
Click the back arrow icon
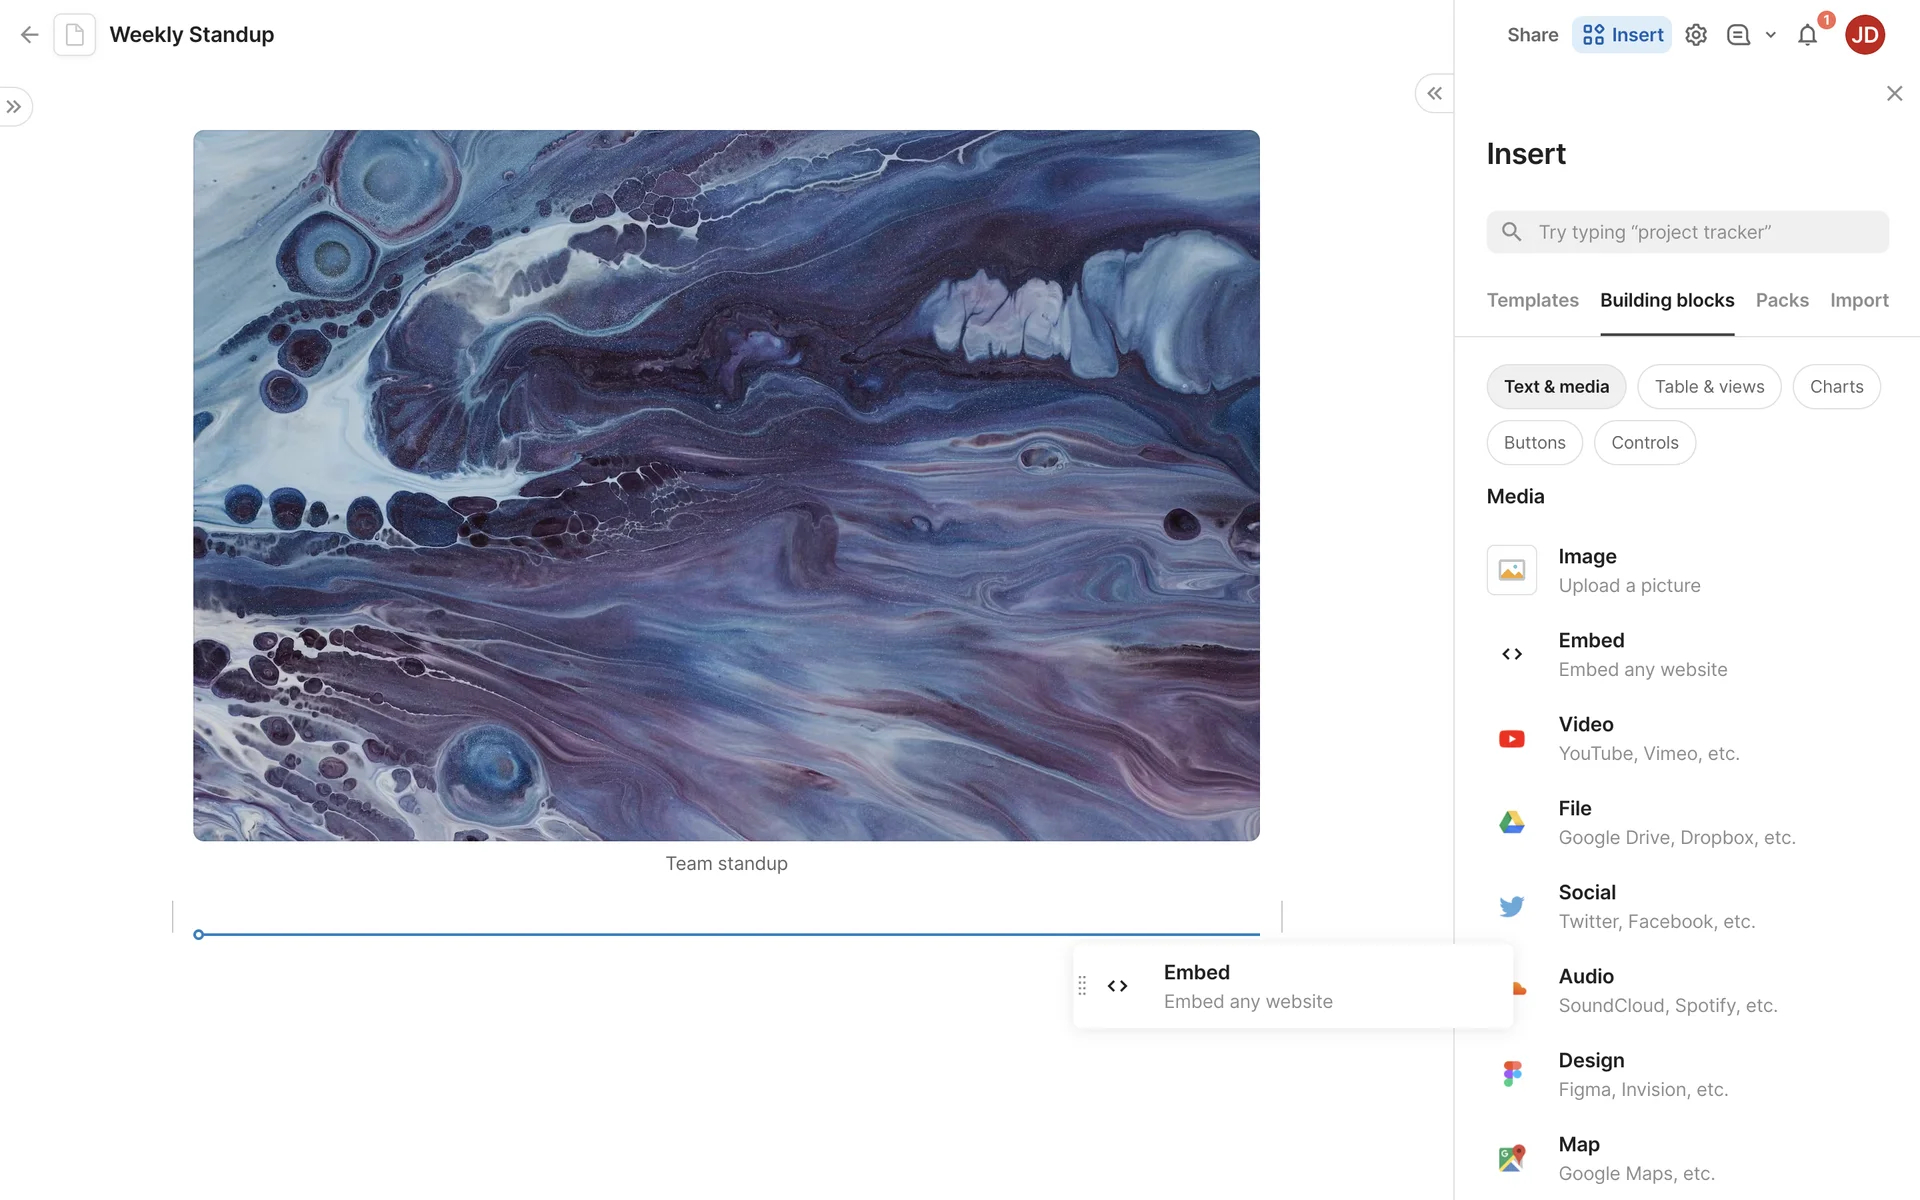(x=29, y=35)
